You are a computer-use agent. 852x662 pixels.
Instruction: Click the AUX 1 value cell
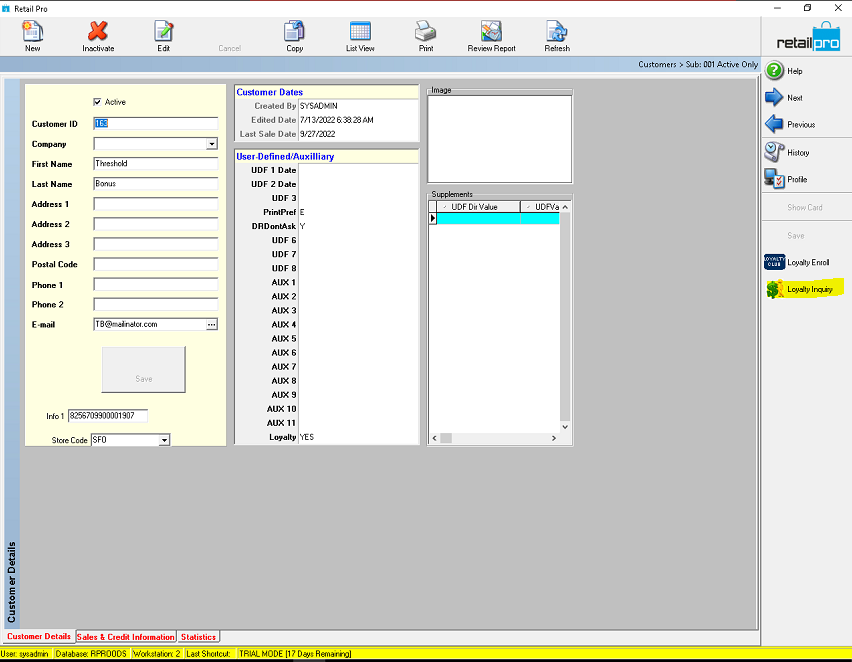[358, 283]
